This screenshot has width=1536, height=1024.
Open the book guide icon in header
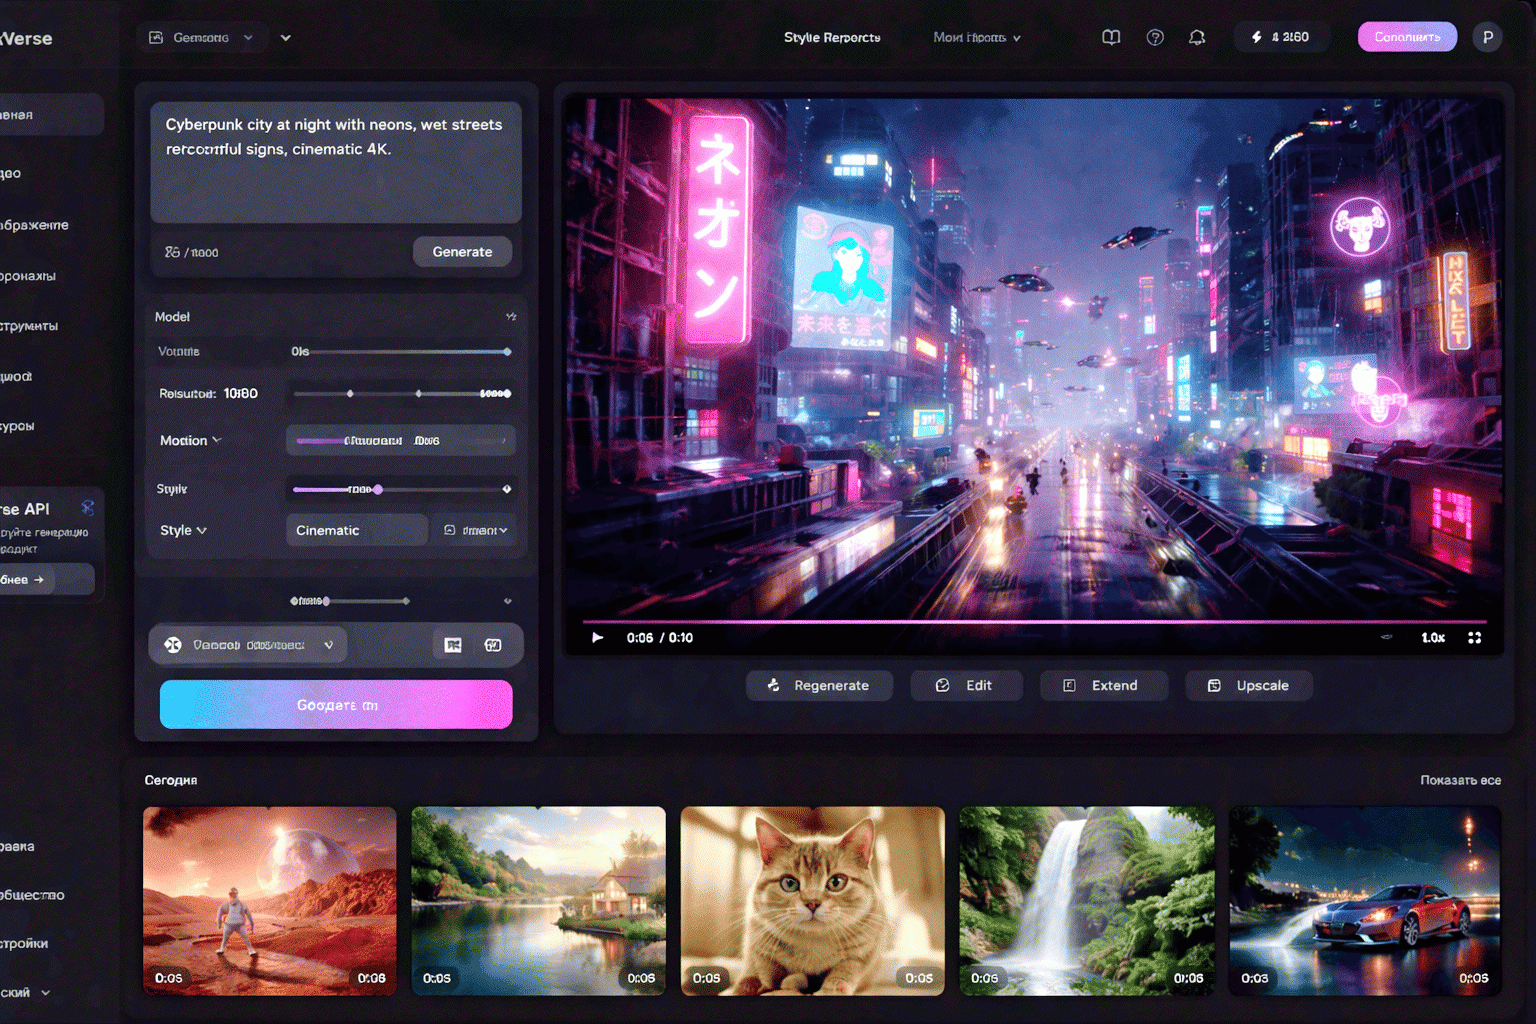point(1111,37)
